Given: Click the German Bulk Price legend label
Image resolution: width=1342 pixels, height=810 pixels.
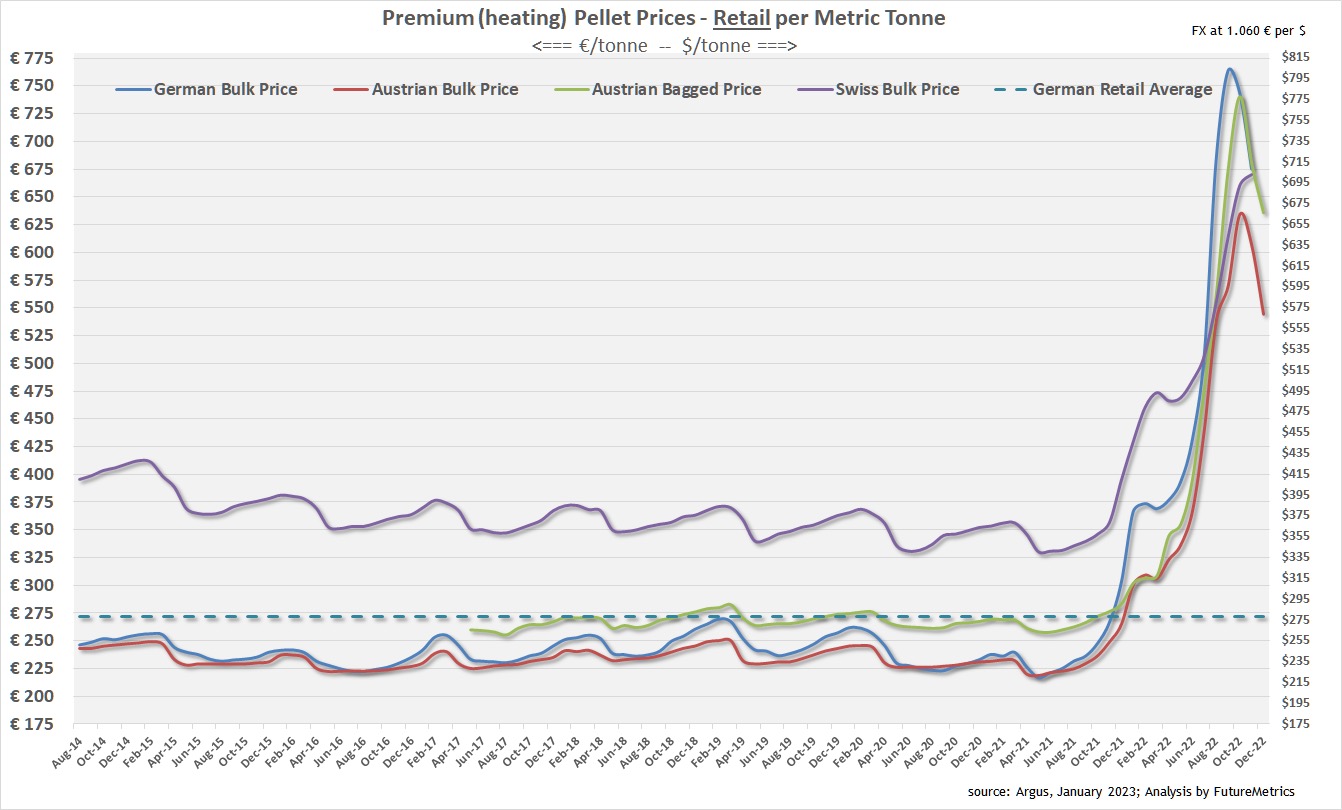Looking at the screenshot, I should (x=225, y=89).
